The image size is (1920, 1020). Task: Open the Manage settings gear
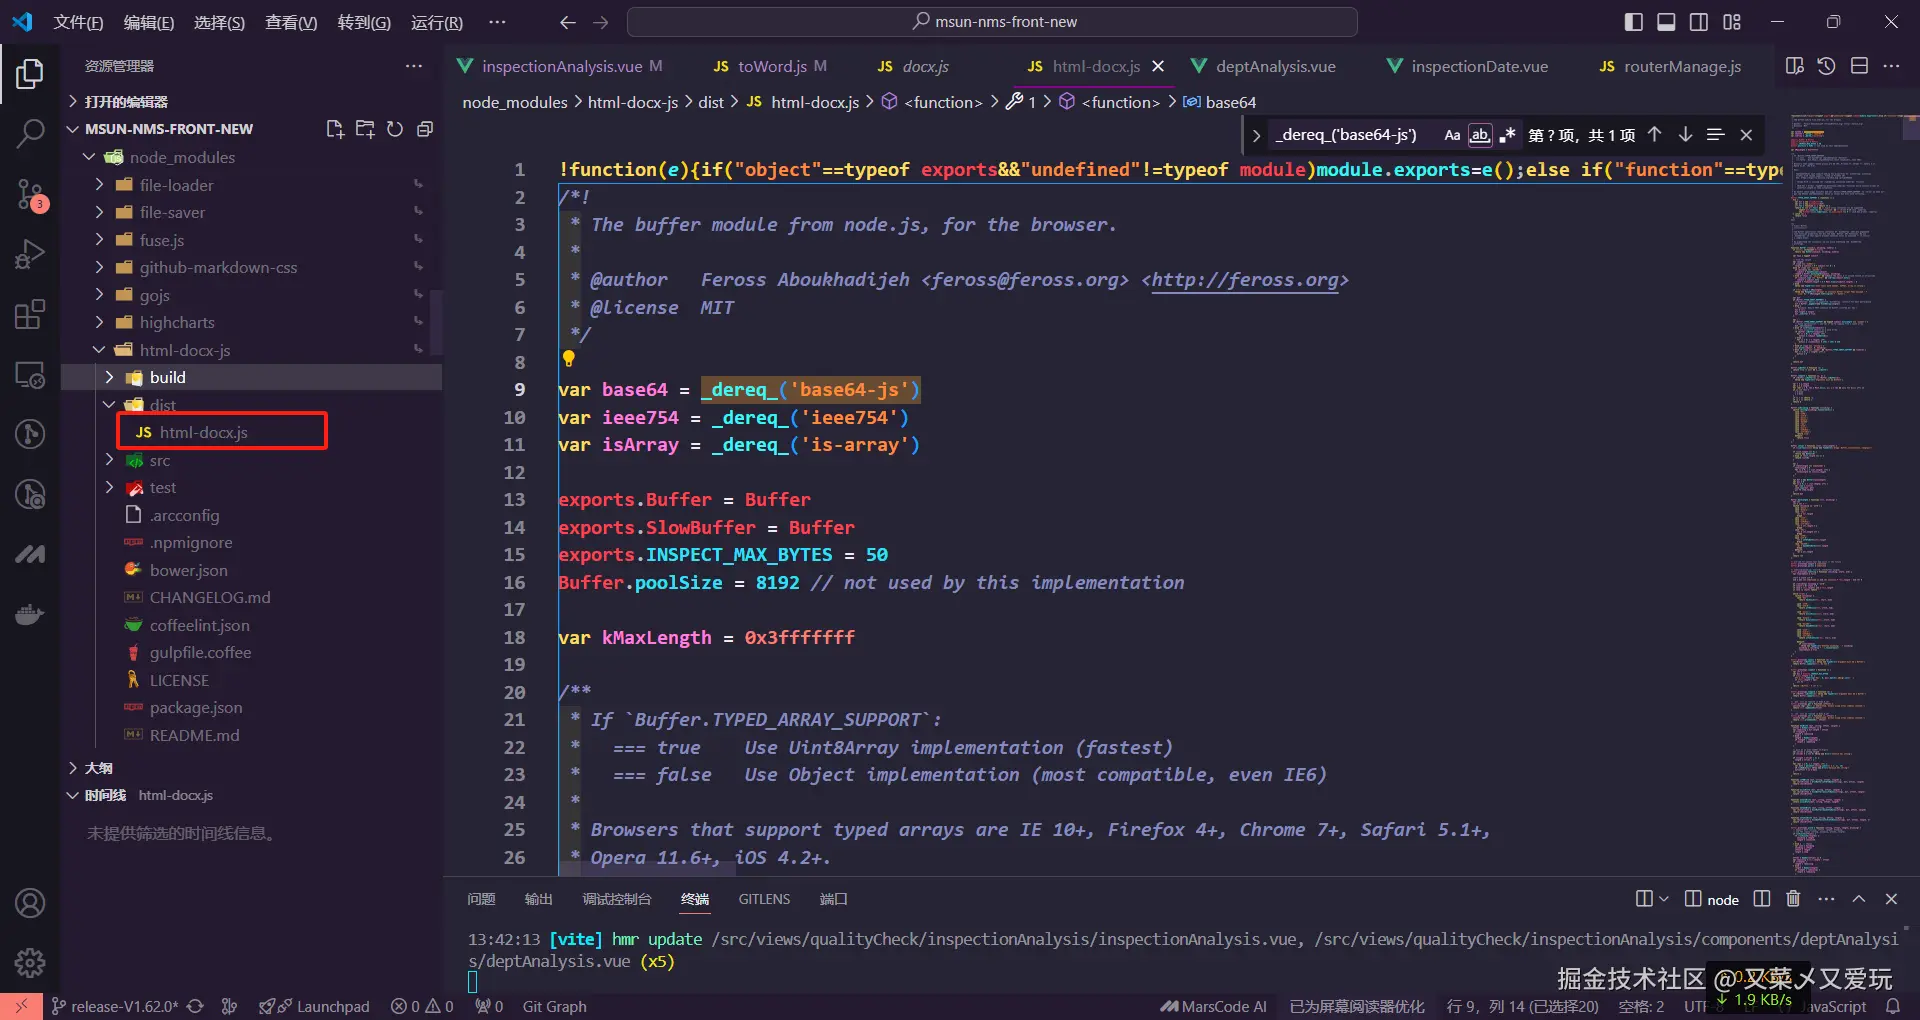click(30, 963)
